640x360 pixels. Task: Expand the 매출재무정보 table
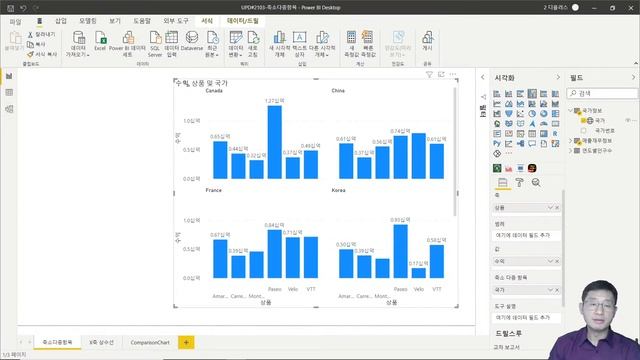click(x=571, y=141)
